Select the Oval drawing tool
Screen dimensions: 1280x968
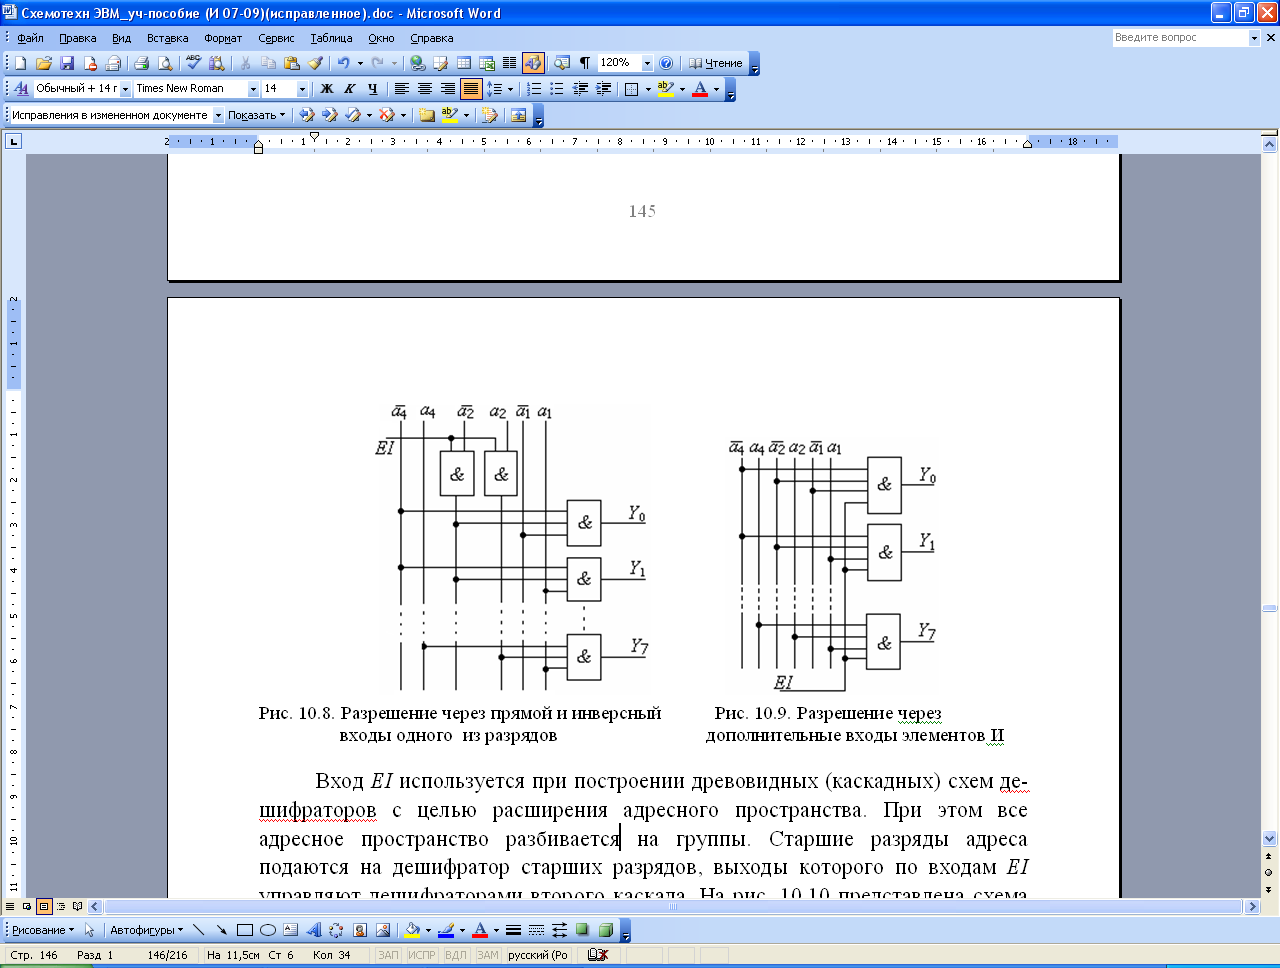pos(267,930)
